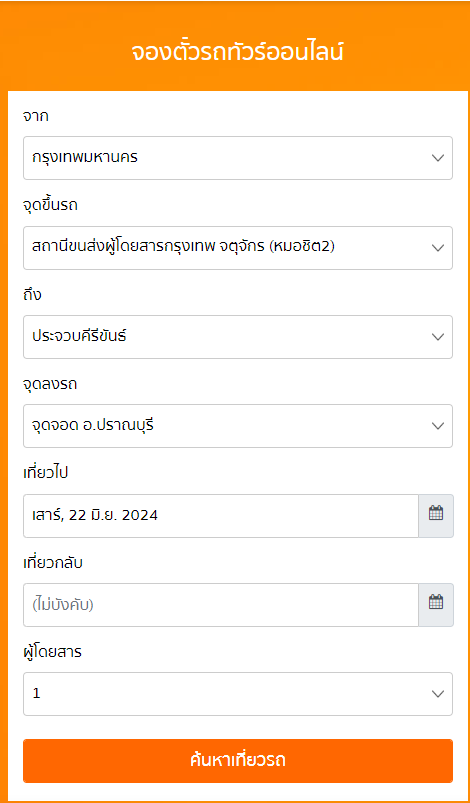Screen dimensions: 470x803
Task: Click the chevron arrow in กรุงเทพมหานคร field
Action: coord(438,158)
